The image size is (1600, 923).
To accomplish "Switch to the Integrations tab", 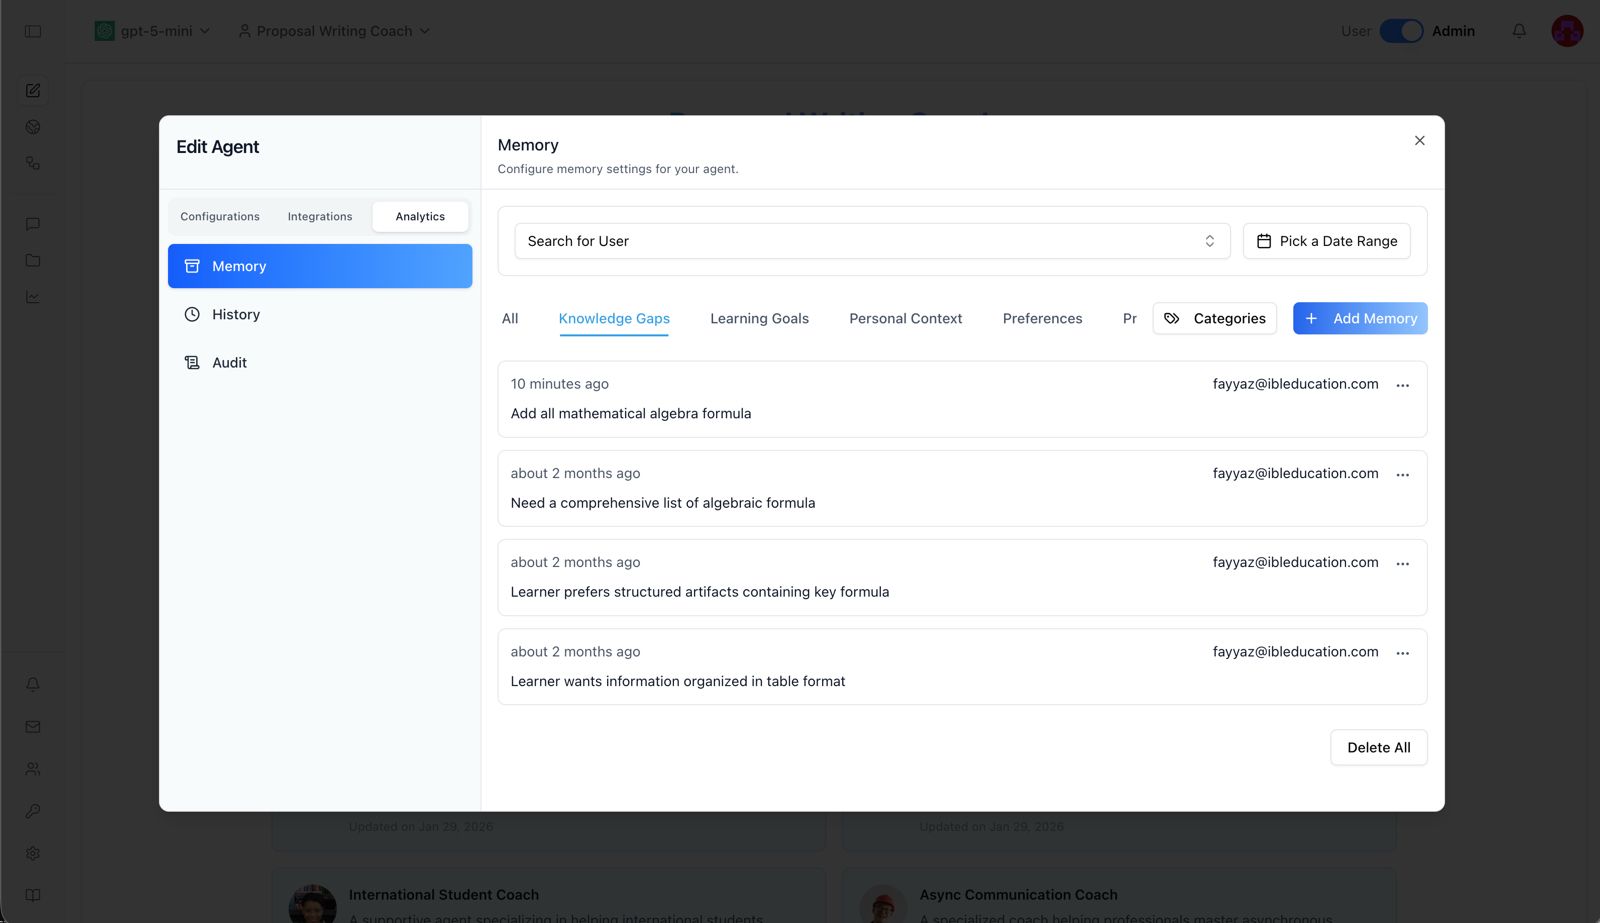I will (x=320, y=216).
